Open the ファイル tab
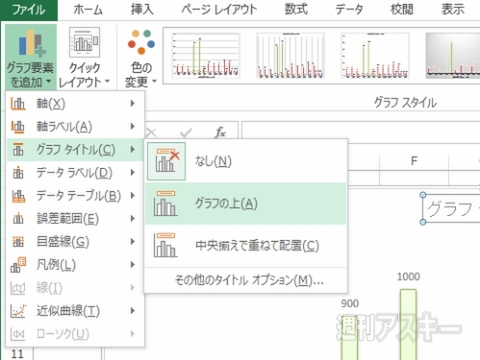The image size is (480, 360). [29, 10]
